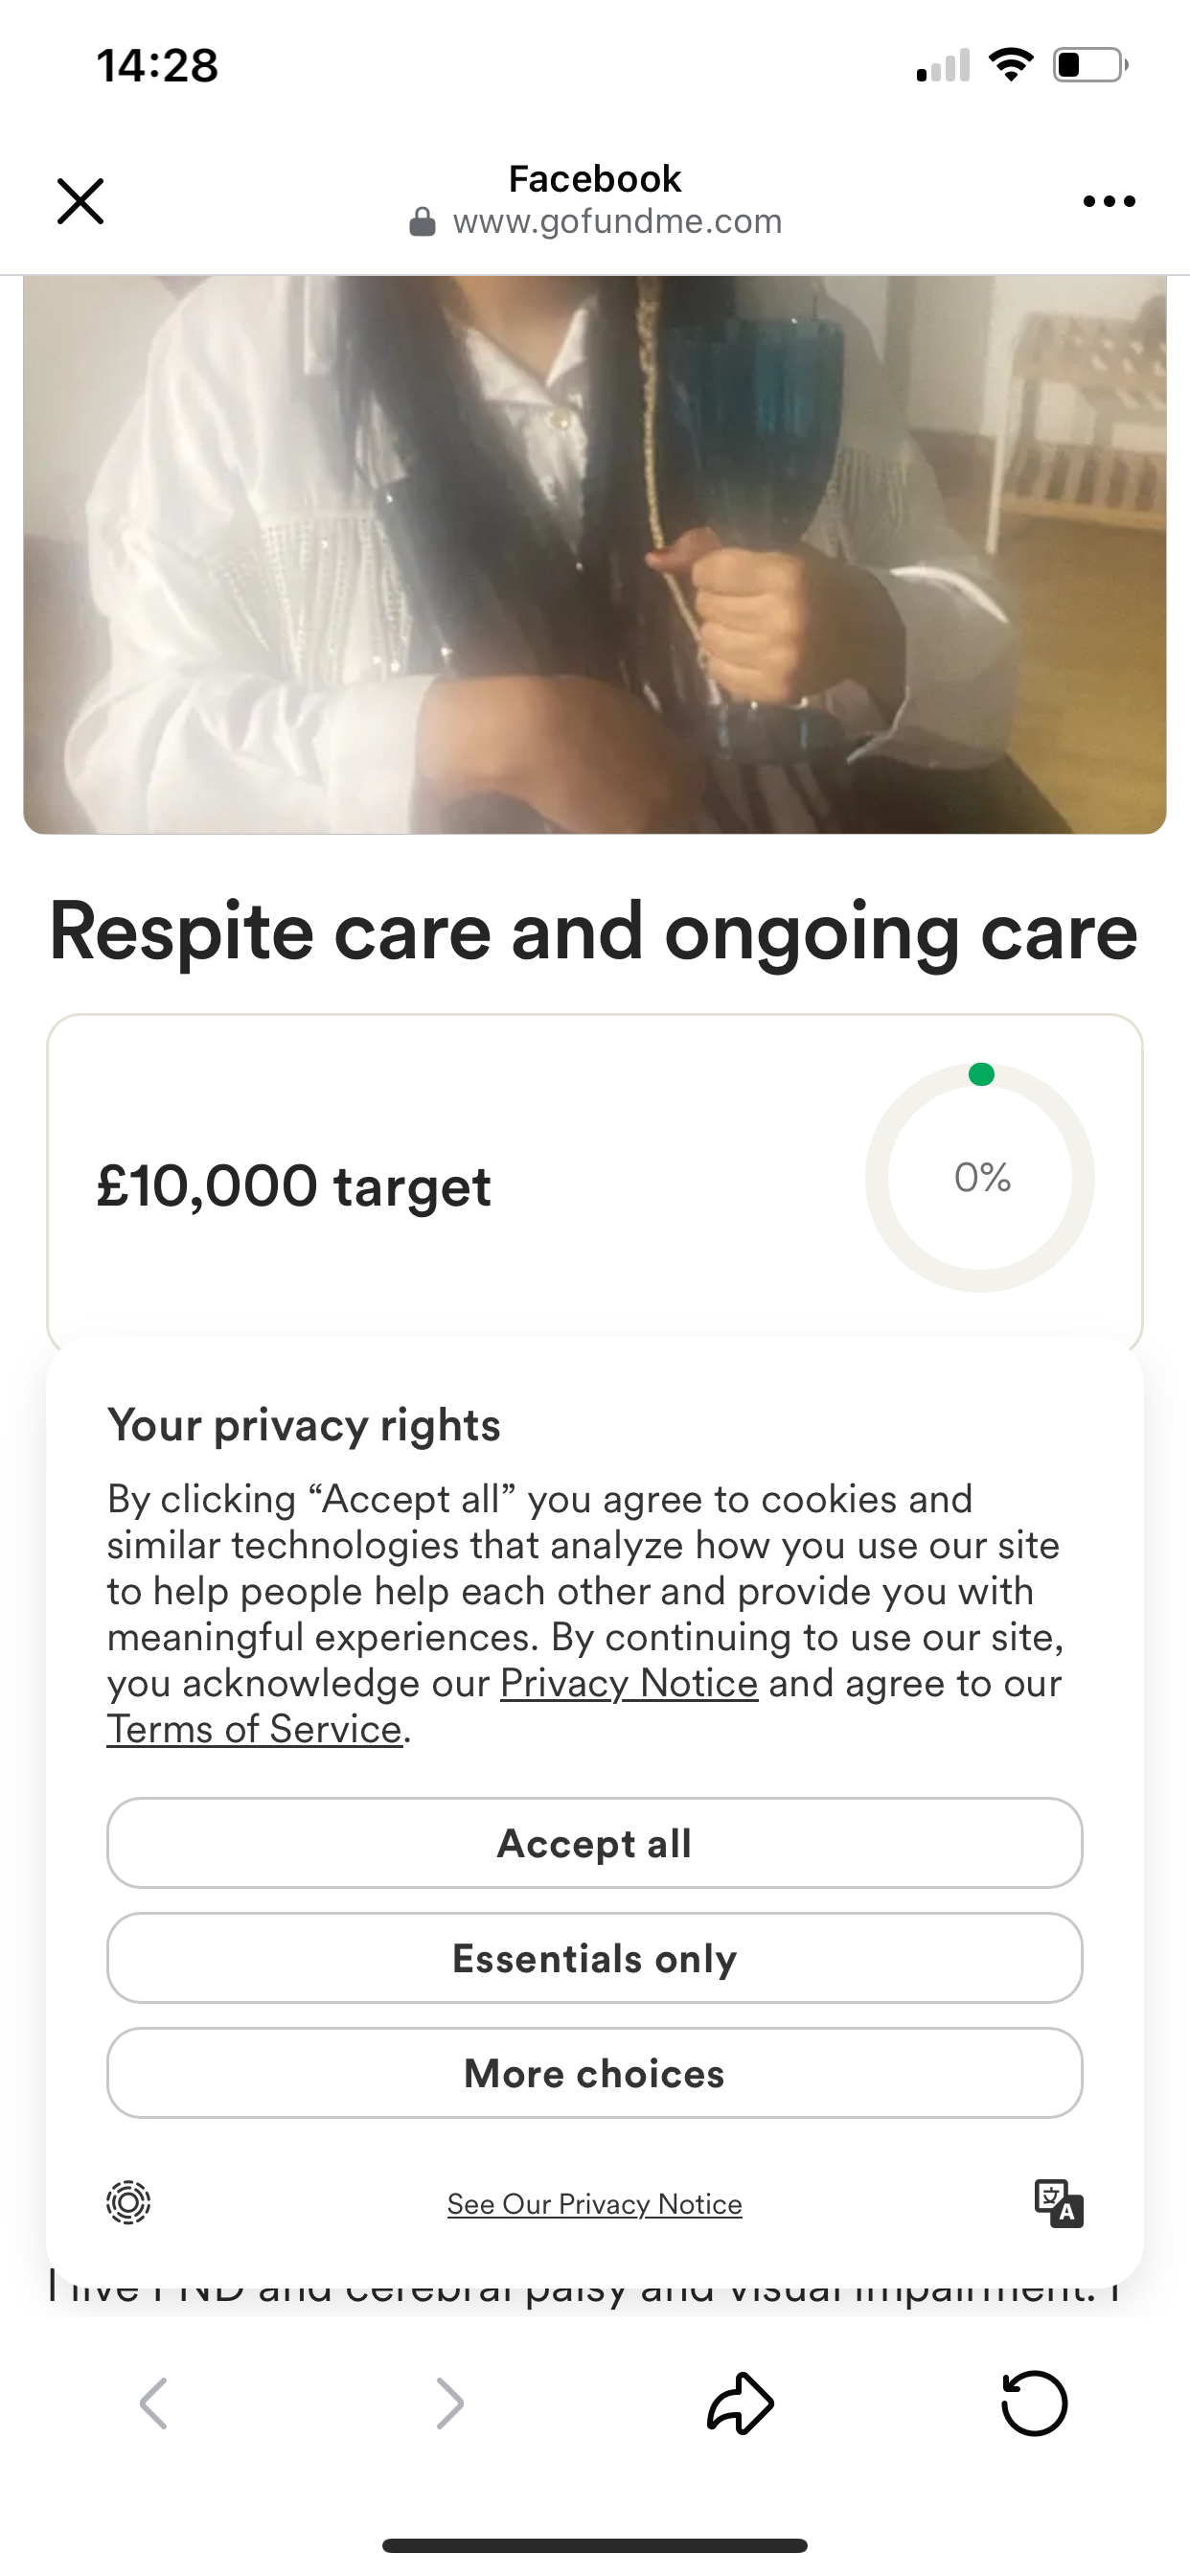Open the Terms of Service link
This screenshot has height=2576, width=1190.
255,1729
